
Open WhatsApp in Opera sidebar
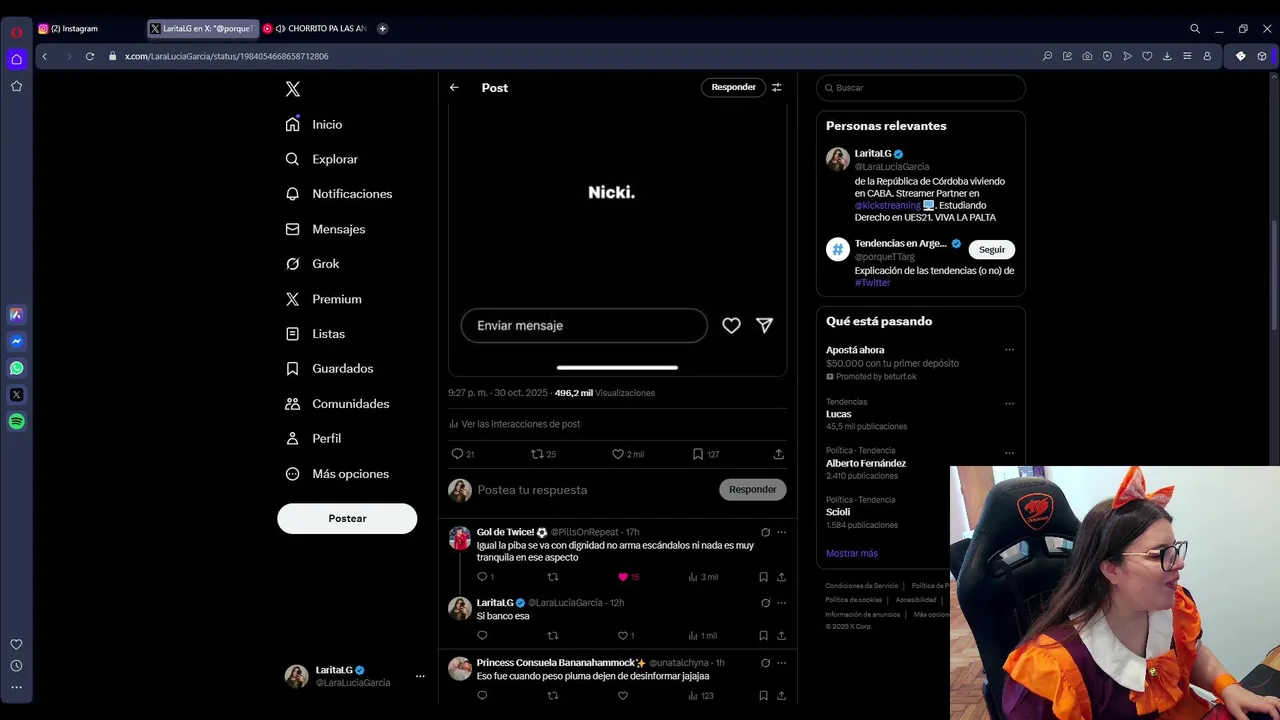tap(16, 368)
